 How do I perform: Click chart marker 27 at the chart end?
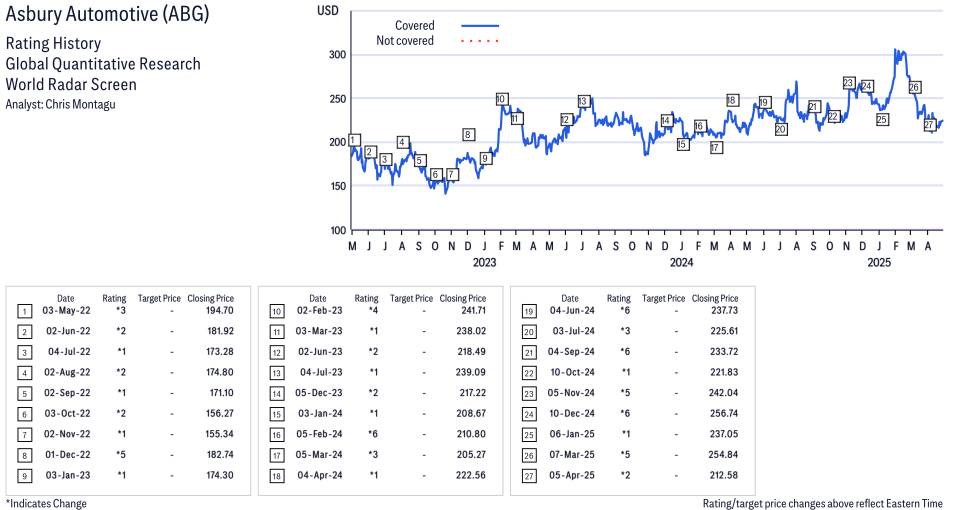(x=929, y=125)
